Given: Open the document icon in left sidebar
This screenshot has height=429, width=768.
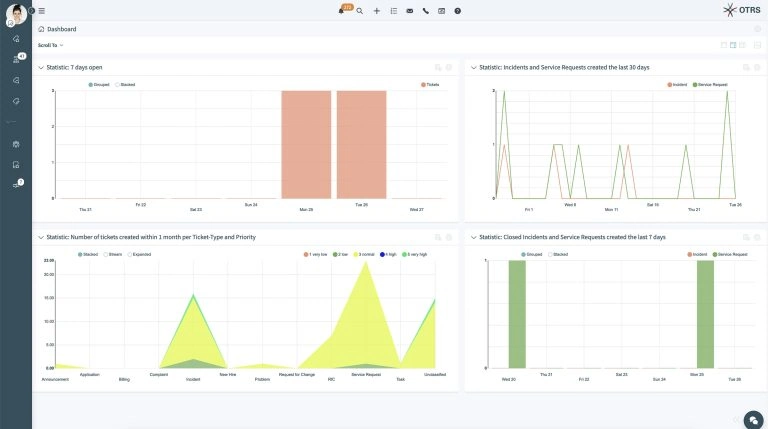Looking at the screenshot, I should pos(16,165).
